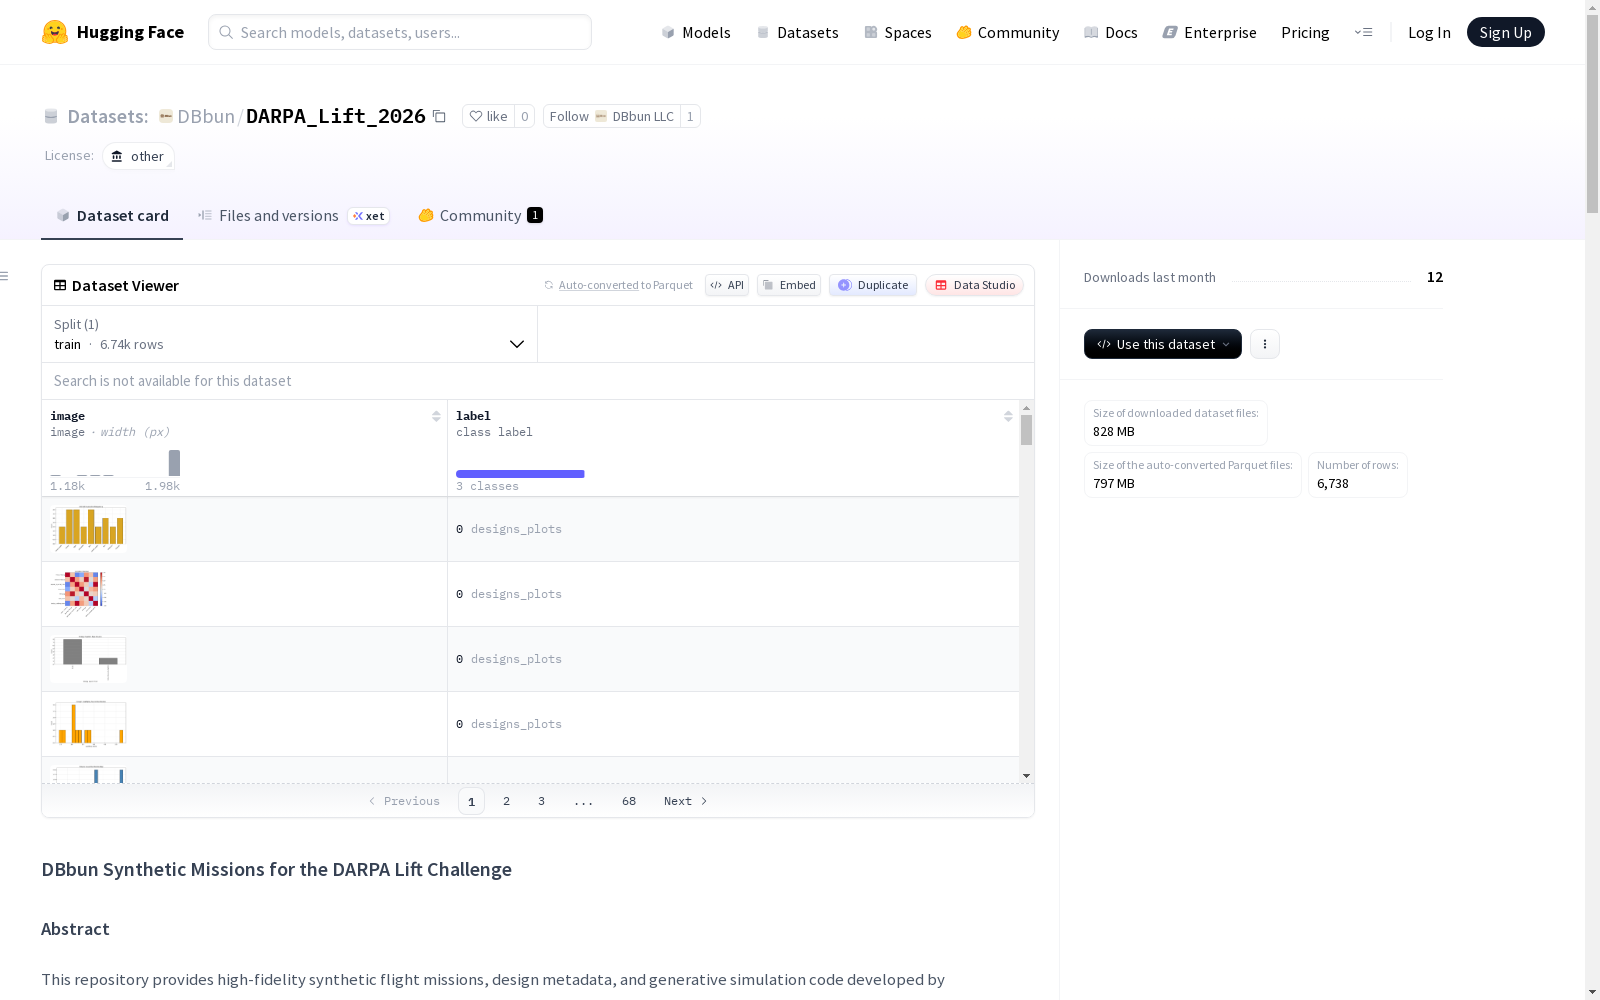Open the license 'other' tag
This screenshot has height=1000, width=1600.
138,156
